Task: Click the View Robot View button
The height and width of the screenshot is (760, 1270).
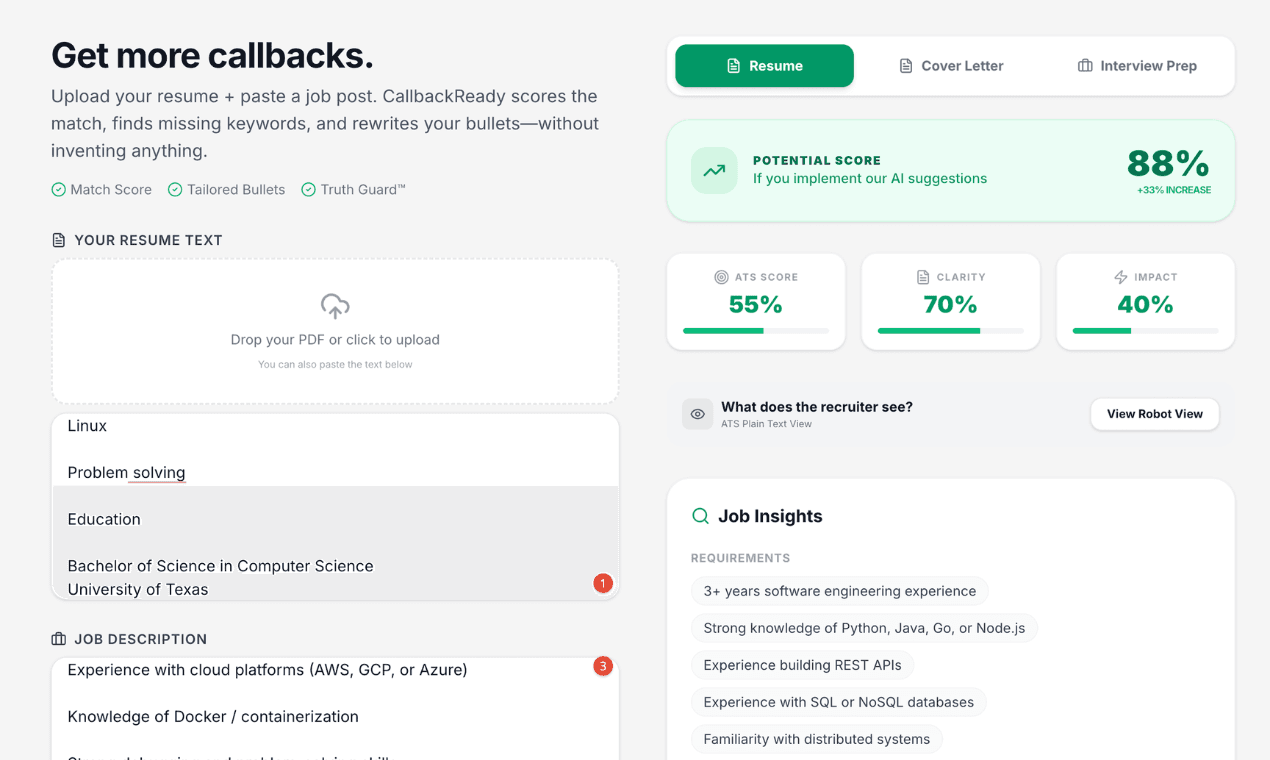Action: point(1154,414)
